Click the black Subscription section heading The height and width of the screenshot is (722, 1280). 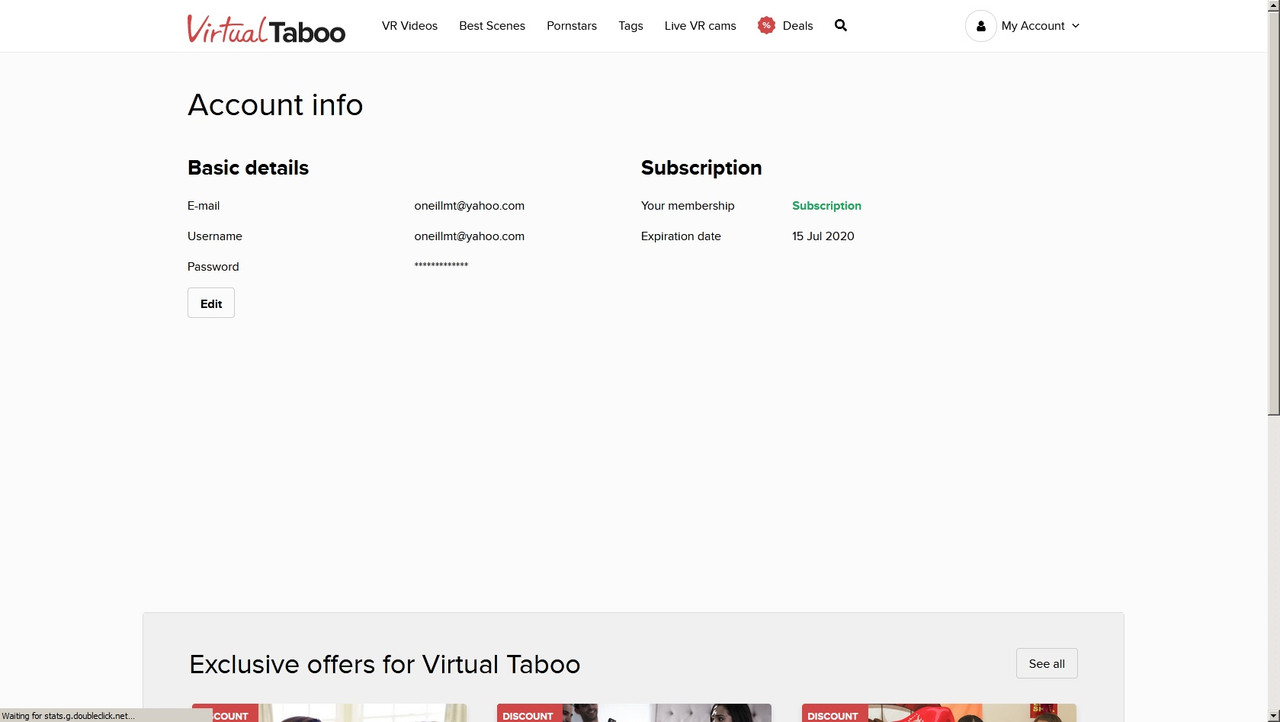pos(701,168)
